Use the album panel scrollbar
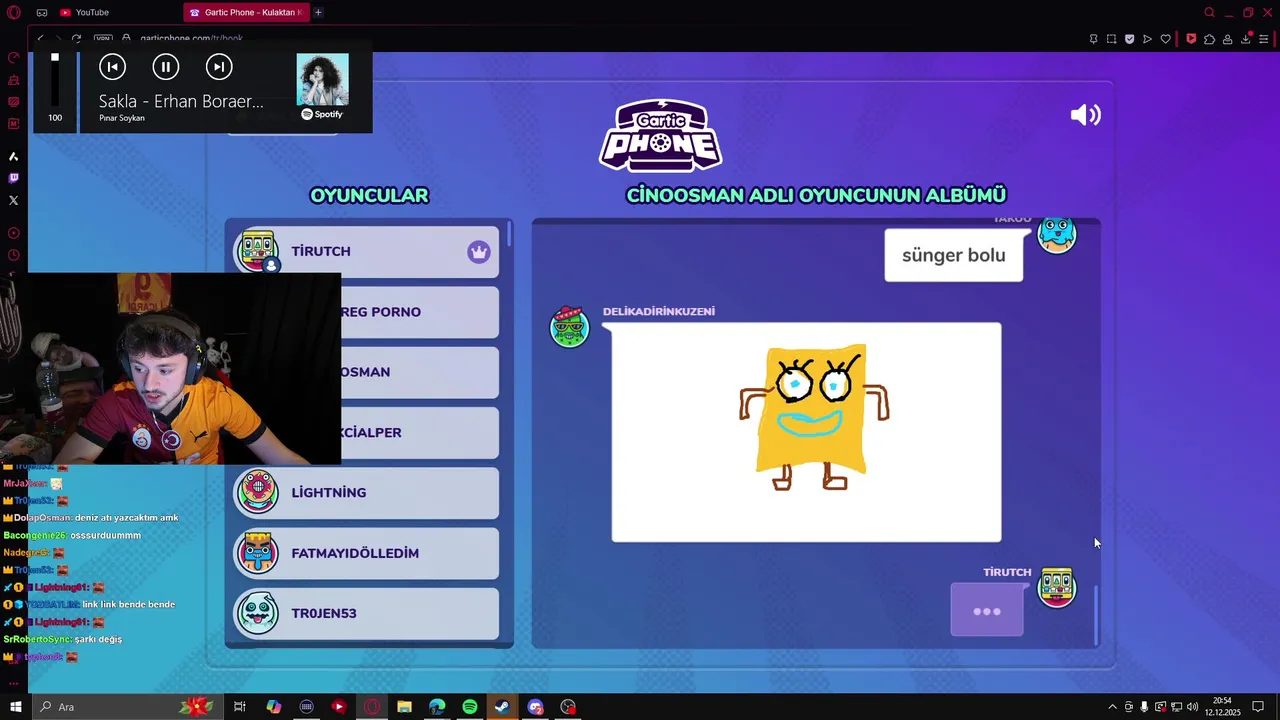1280x720 pixels. pos(1097,615)
